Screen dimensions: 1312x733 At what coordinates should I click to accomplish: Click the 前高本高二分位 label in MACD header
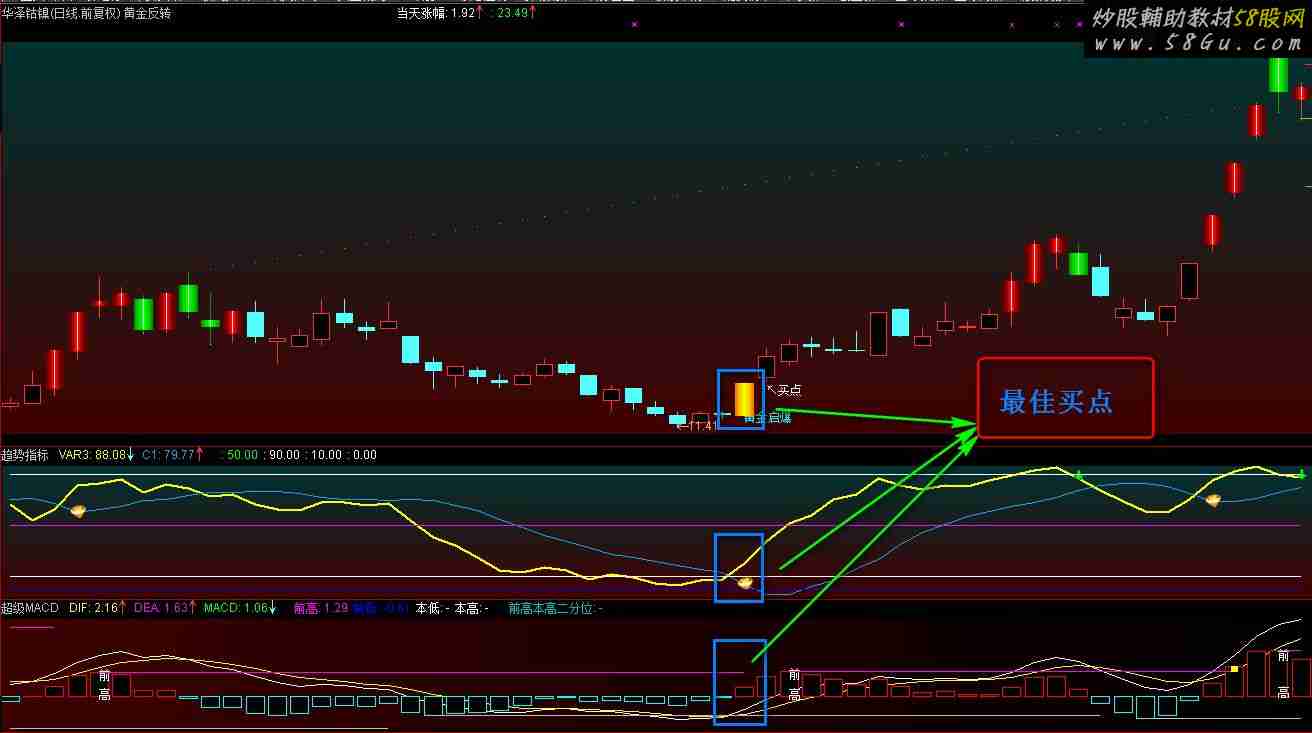[x=554, y=608]
